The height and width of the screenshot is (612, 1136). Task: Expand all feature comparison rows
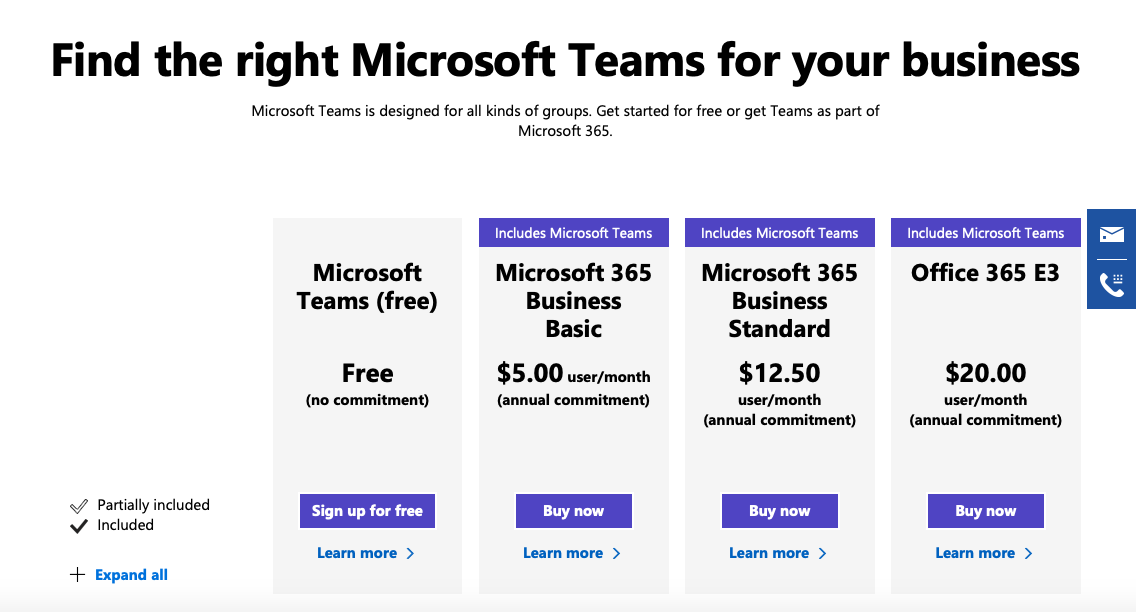click(x=131, y=575)
